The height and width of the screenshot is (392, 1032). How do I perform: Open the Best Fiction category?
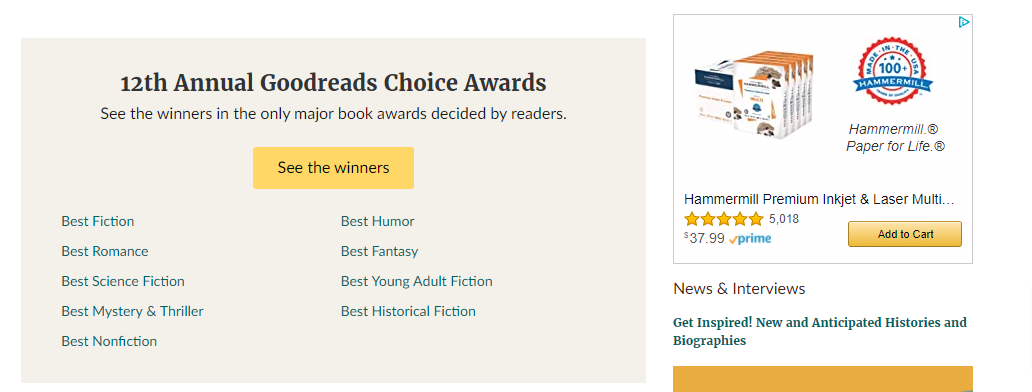click(97, 221)
